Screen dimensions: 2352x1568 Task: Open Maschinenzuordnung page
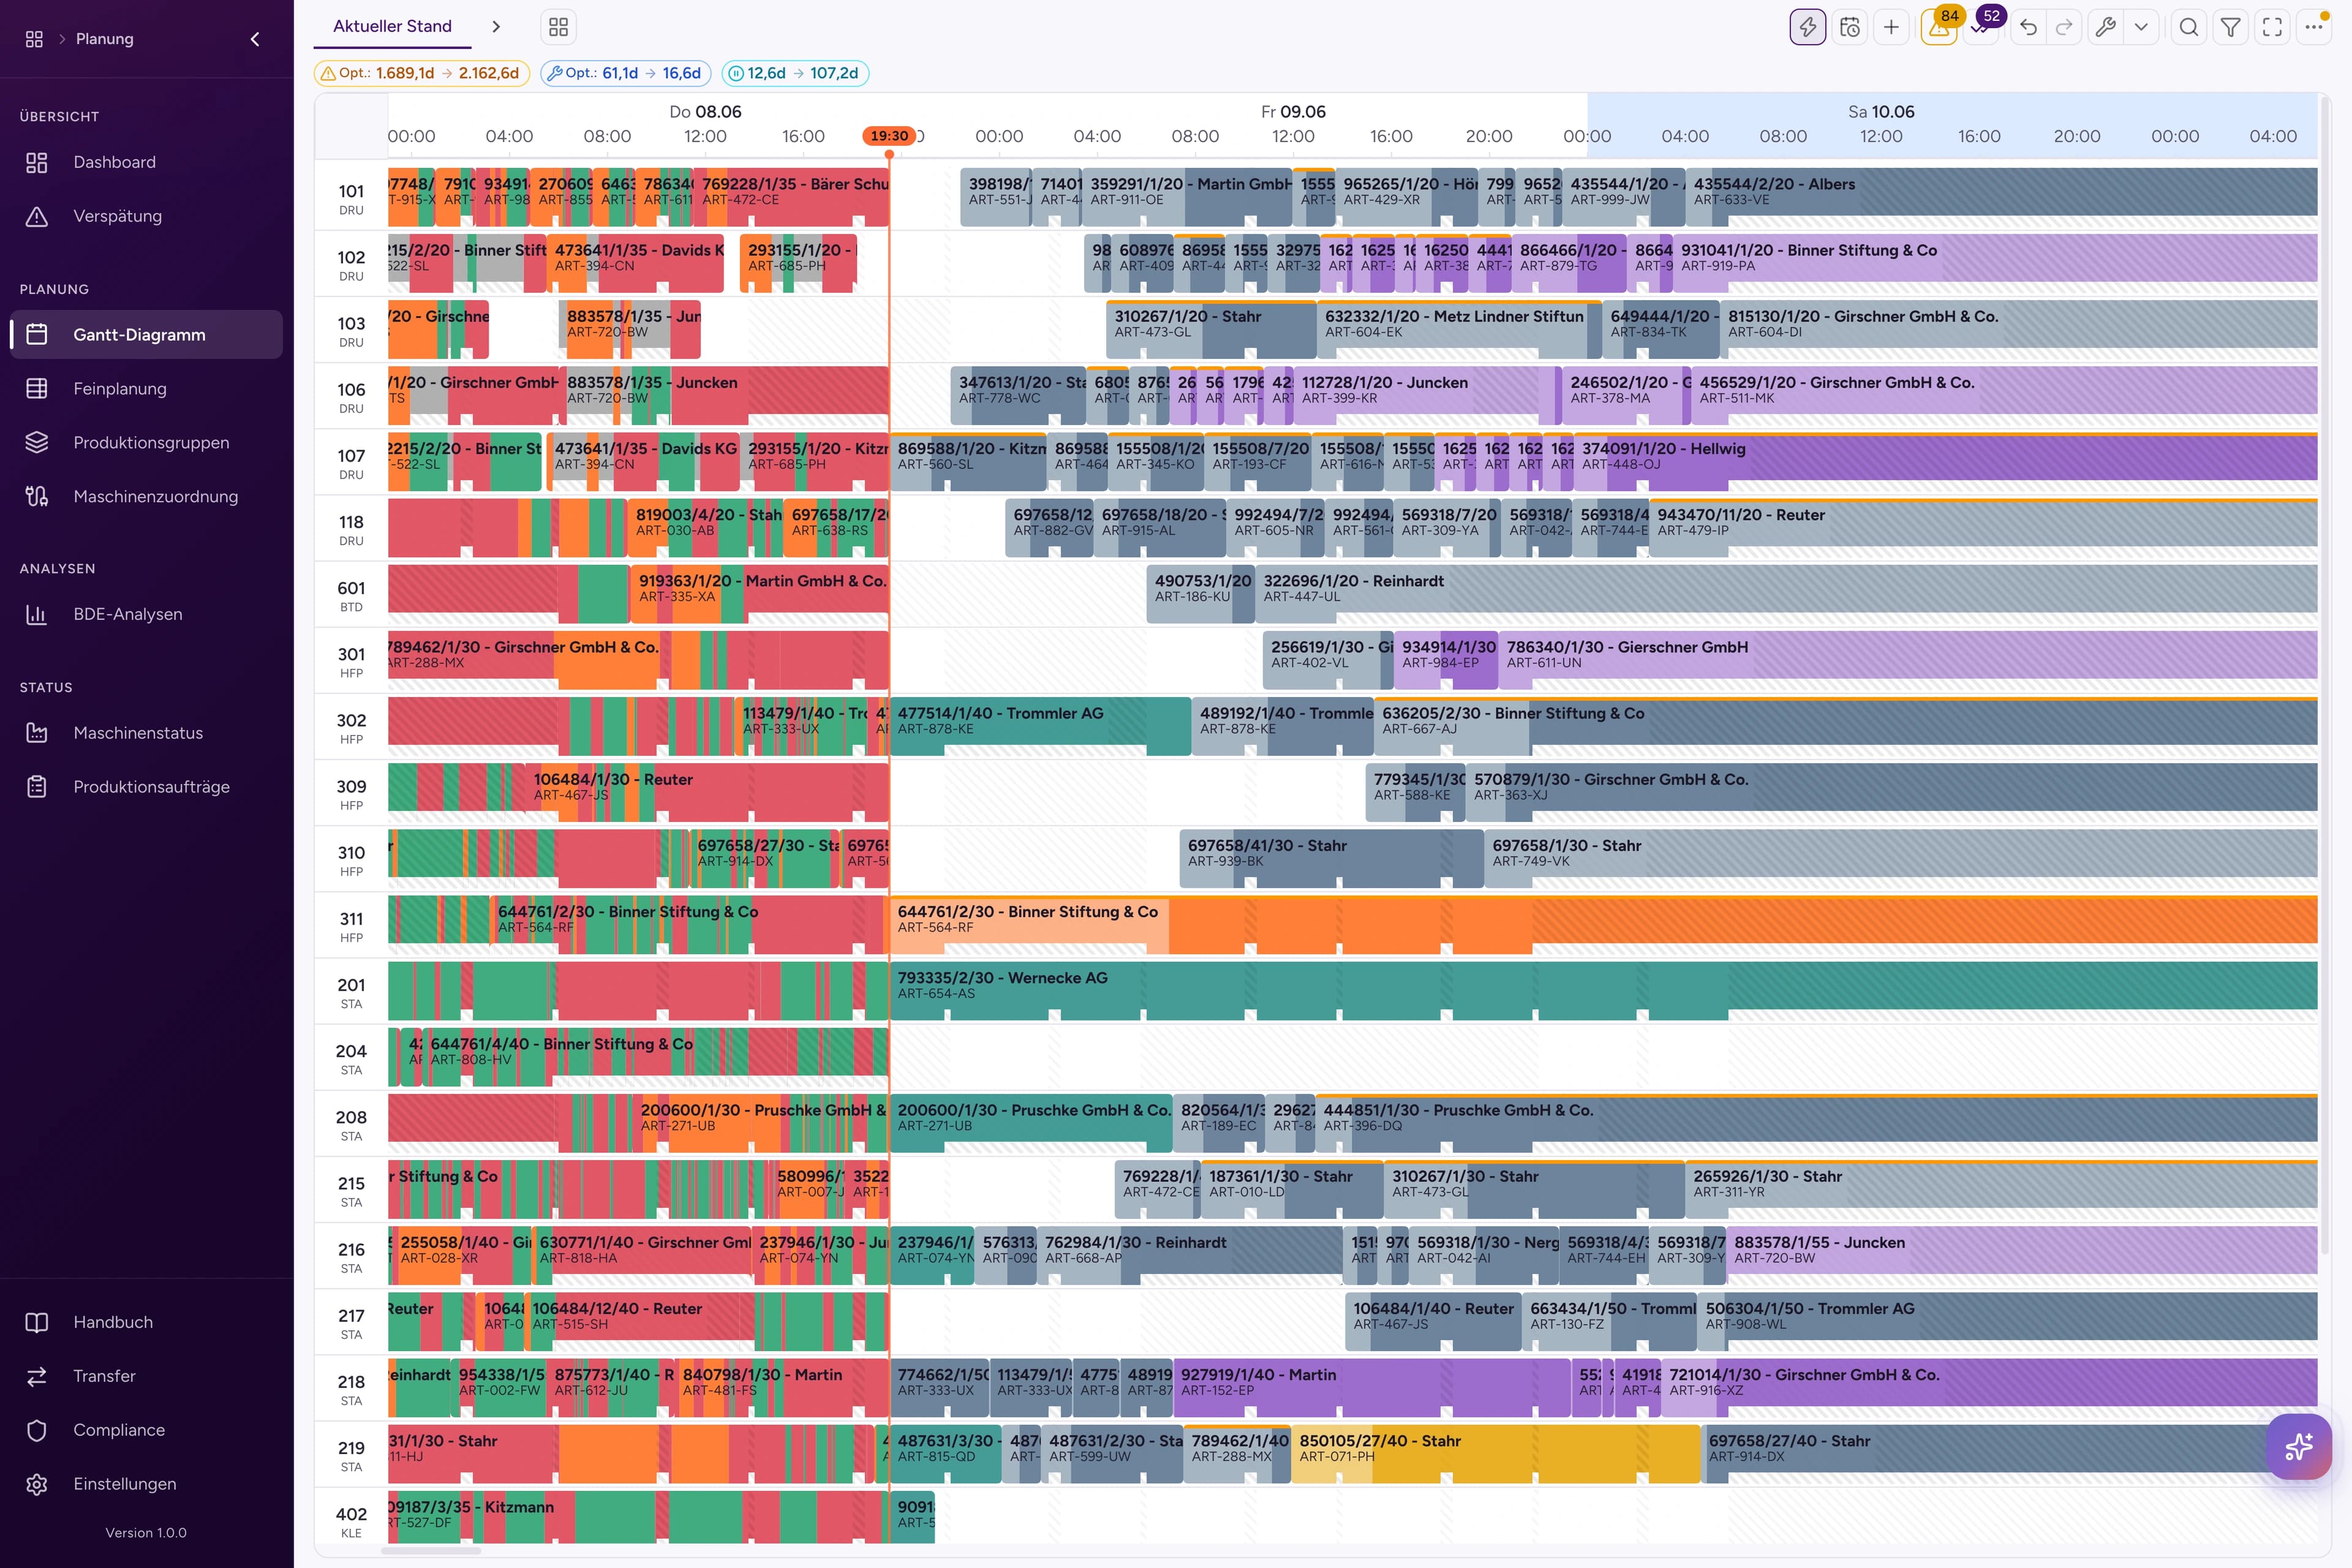pyautogui.click(x=146, y=496)
